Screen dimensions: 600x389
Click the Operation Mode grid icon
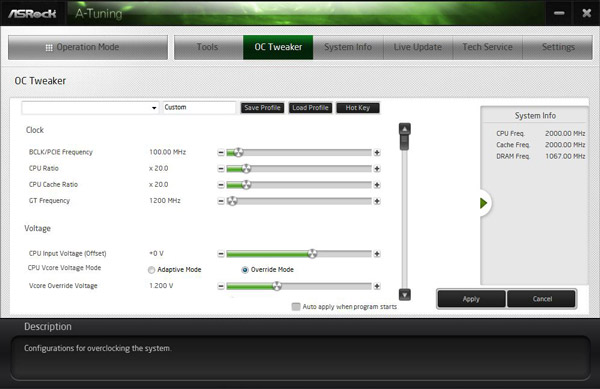pyautogui.click(x=49, y=47)
